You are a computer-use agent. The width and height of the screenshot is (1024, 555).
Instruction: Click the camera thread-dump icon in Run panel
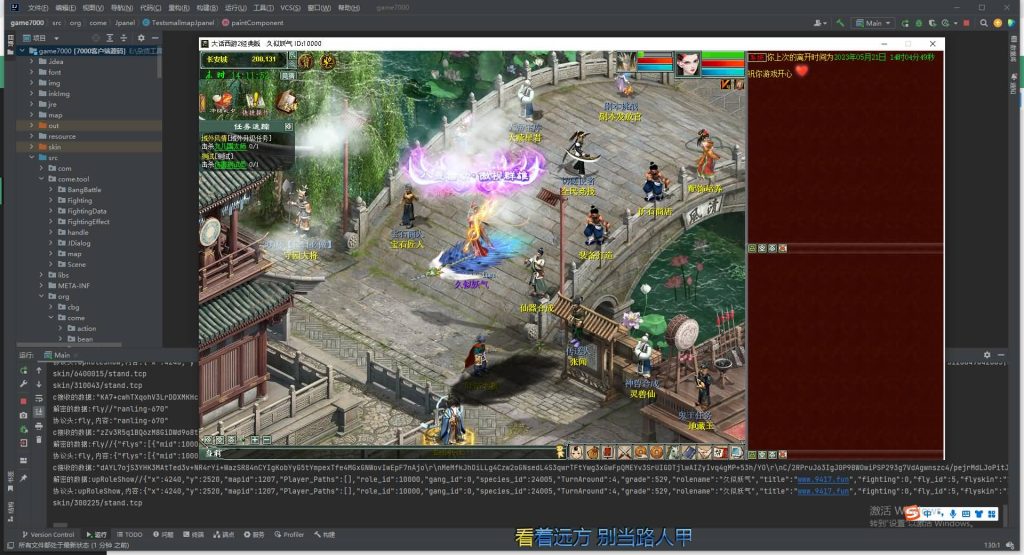pos(23,414)
